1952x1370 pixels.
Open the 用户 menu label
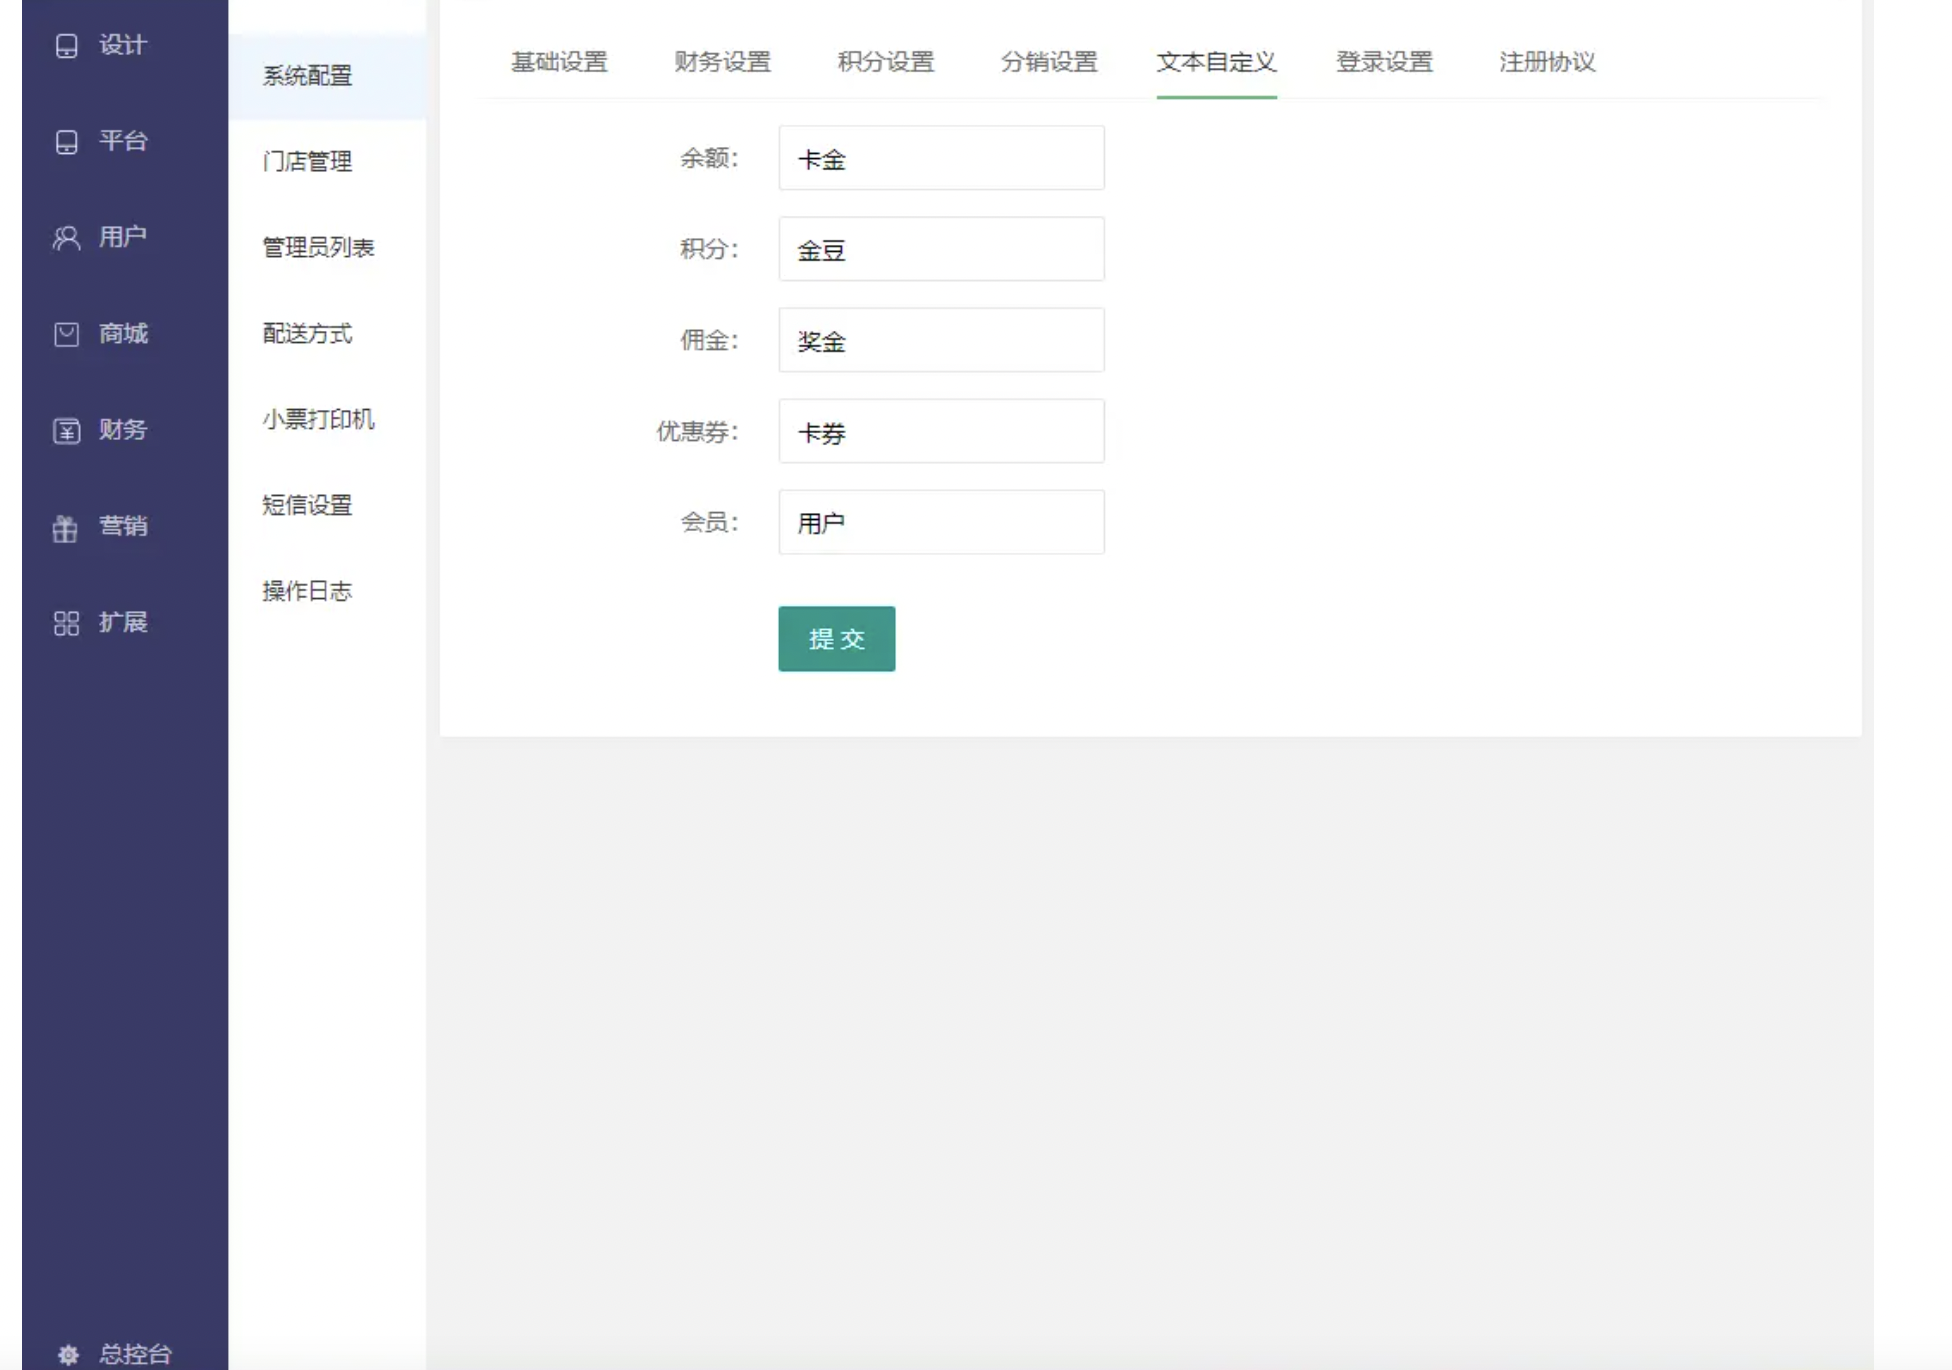coord(123,237)
